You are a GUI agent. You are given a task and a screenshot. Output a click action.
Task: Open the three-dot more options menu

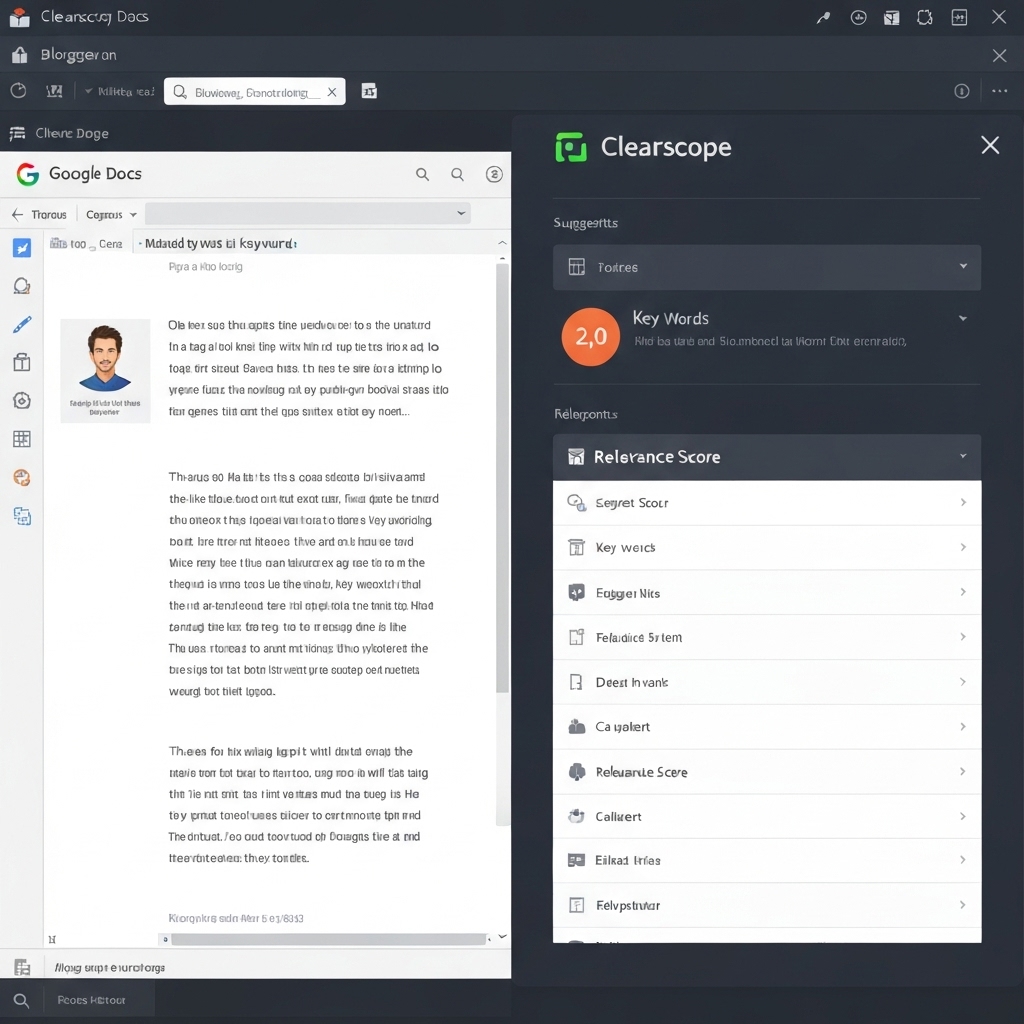coord(999,91)
